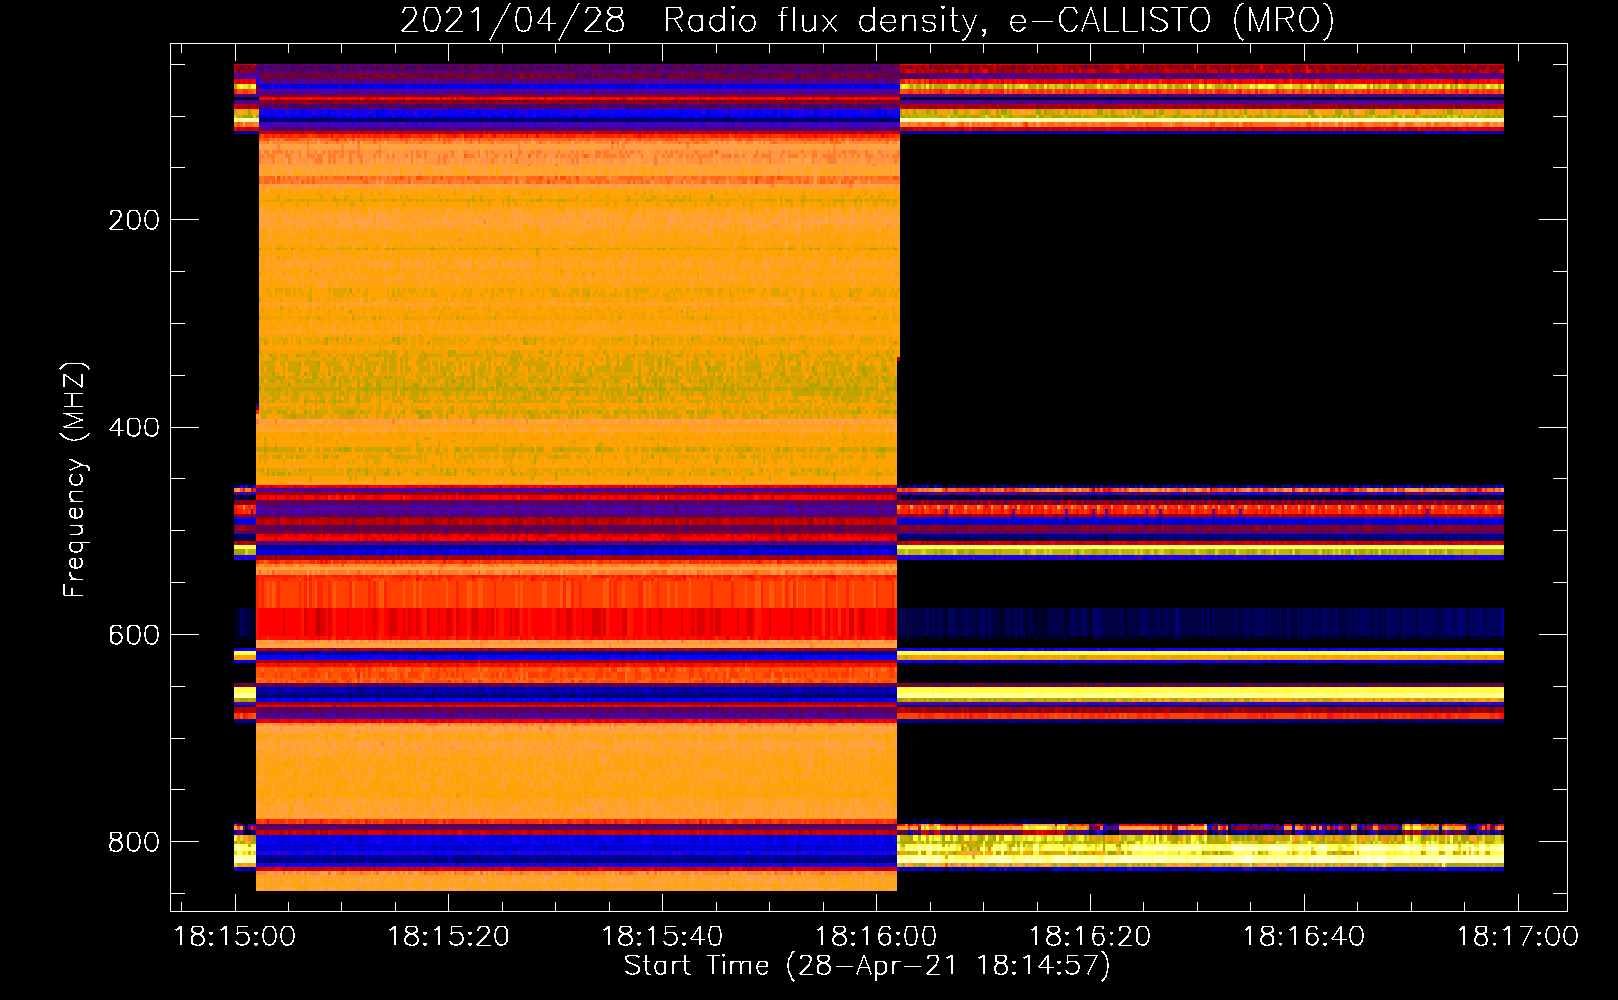Image resolution: width=1618 pixels, height=1000 pixels.
Task: Click the 18:15:40 time tick label
Action: (662, 937)
